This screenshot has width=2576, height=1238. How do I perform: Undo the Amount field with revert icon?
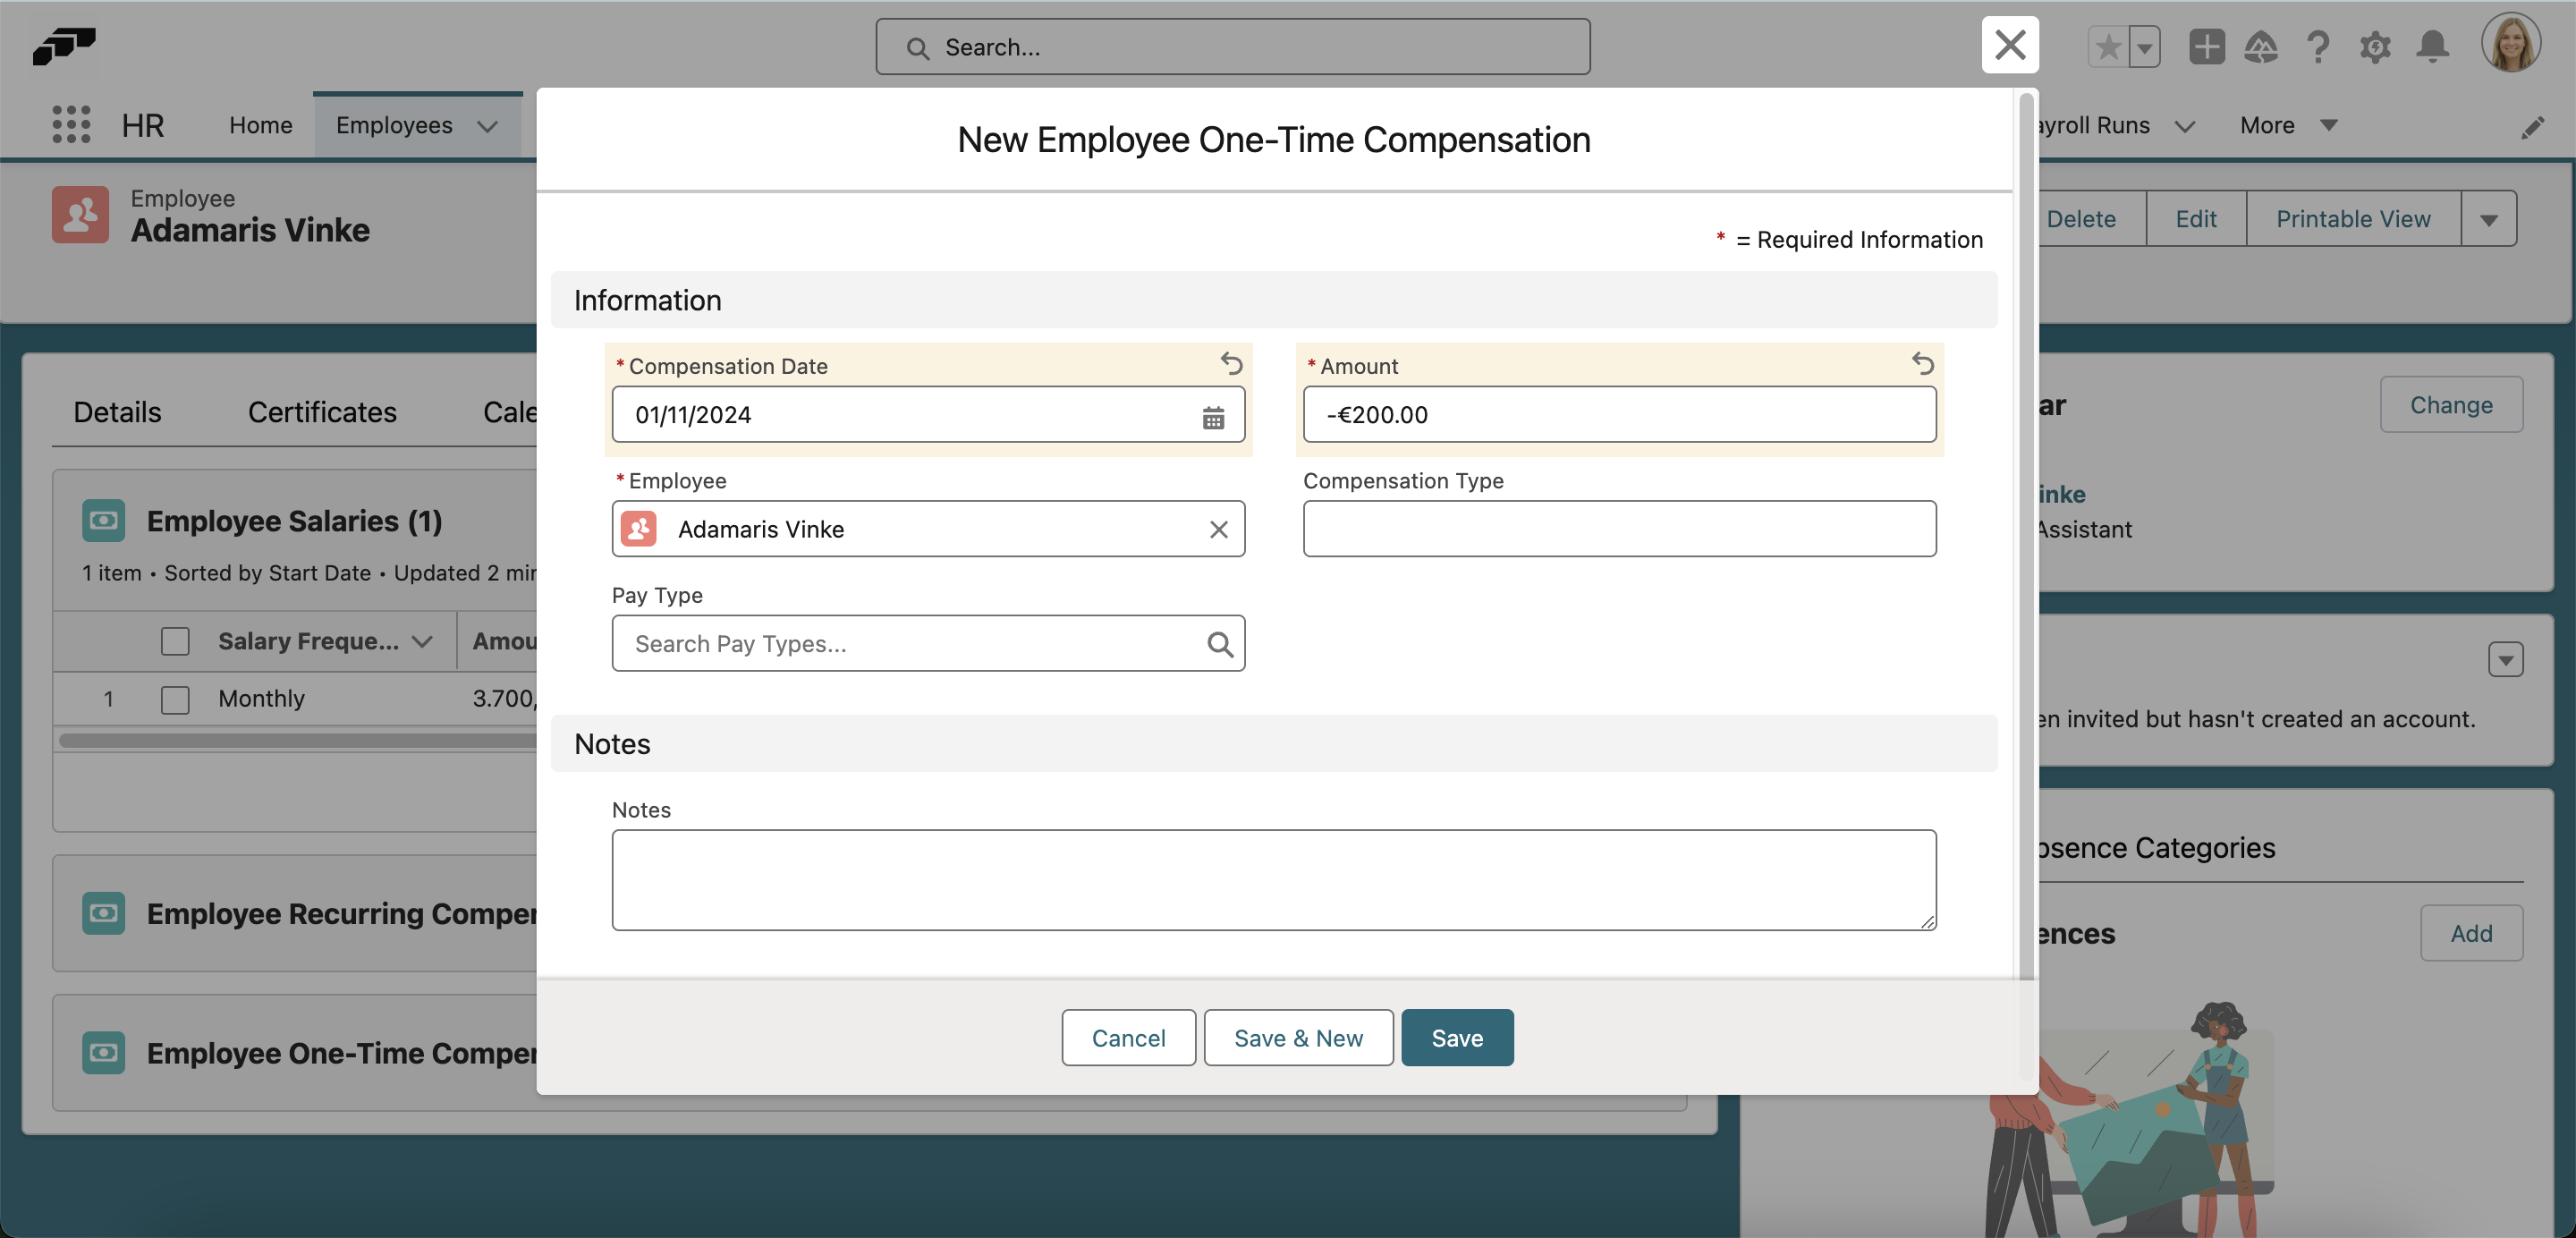point(1923,364)
